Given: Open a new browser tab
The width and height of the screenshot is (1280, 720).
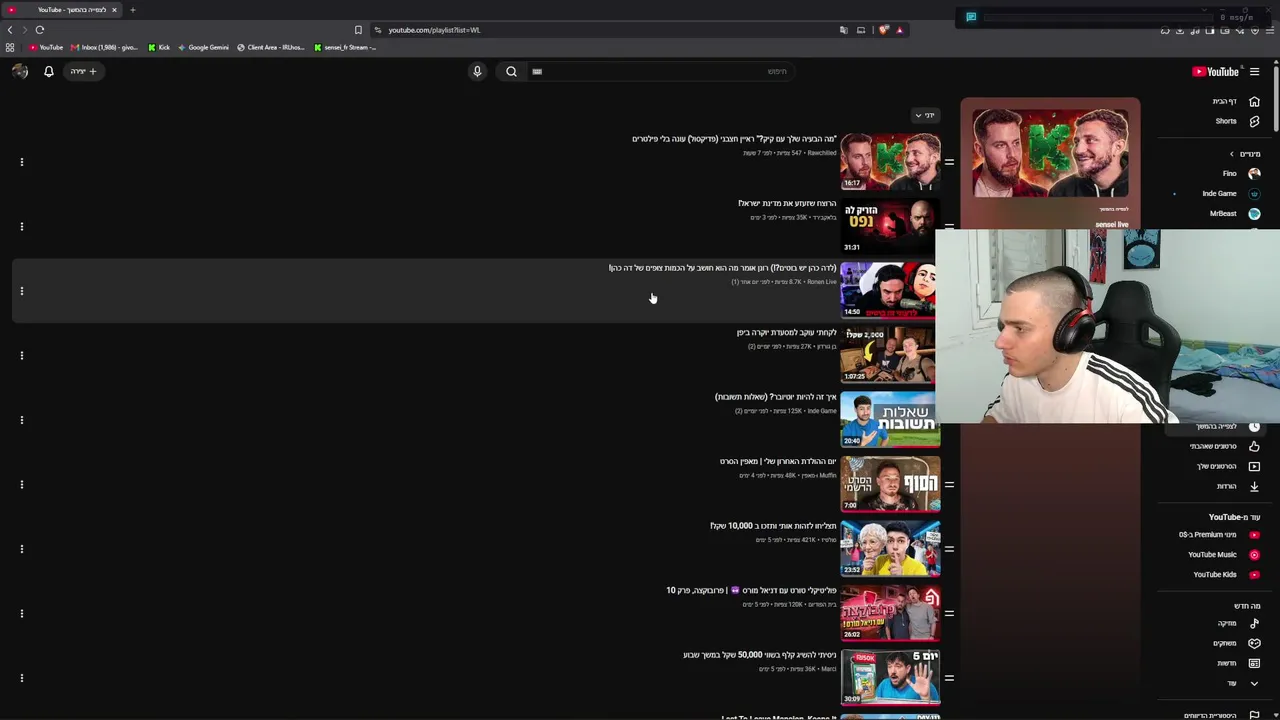Looking at the screenshot, I should click(132, 10).
